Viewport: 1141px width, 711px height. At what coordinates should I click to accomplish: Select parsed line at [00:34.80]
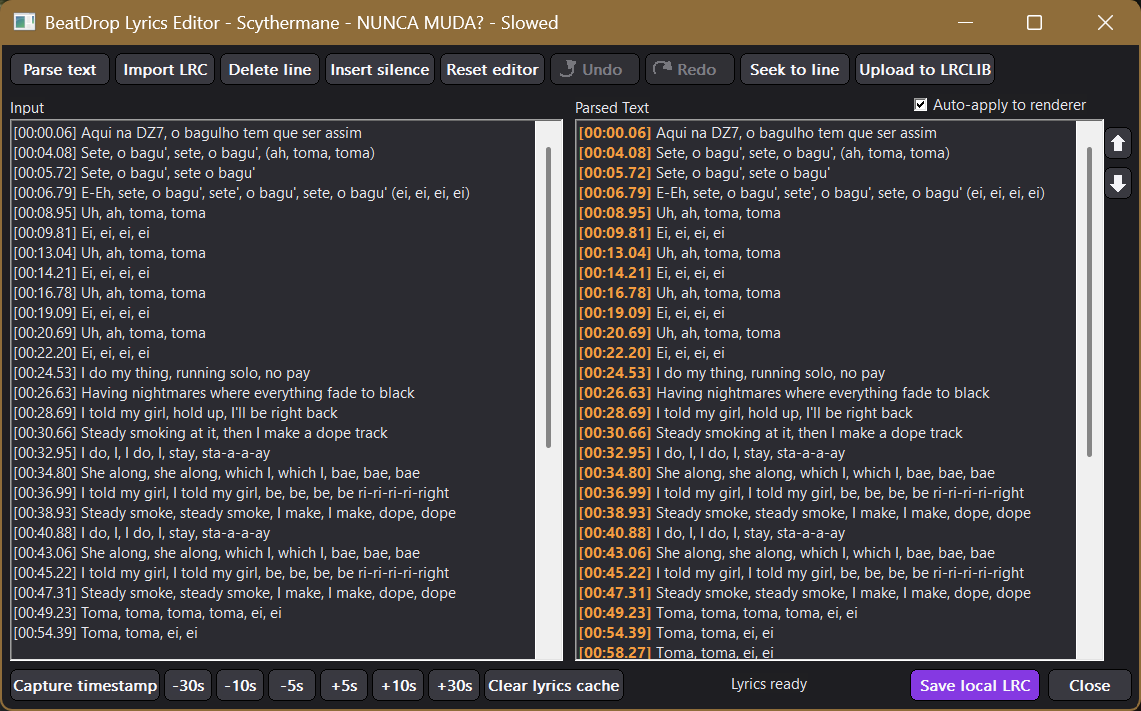[x=787, y=473]
